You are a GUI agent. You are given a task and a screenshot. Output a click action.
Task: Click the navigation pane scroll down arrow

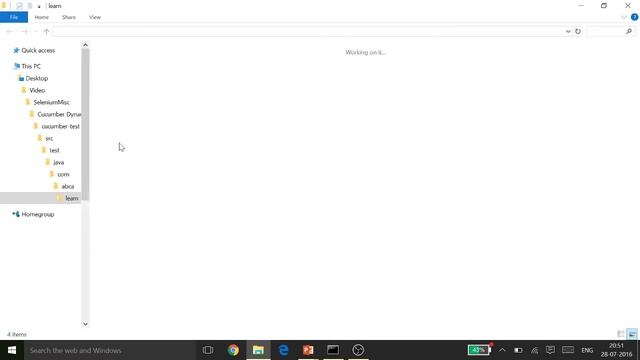click(85, 324)
